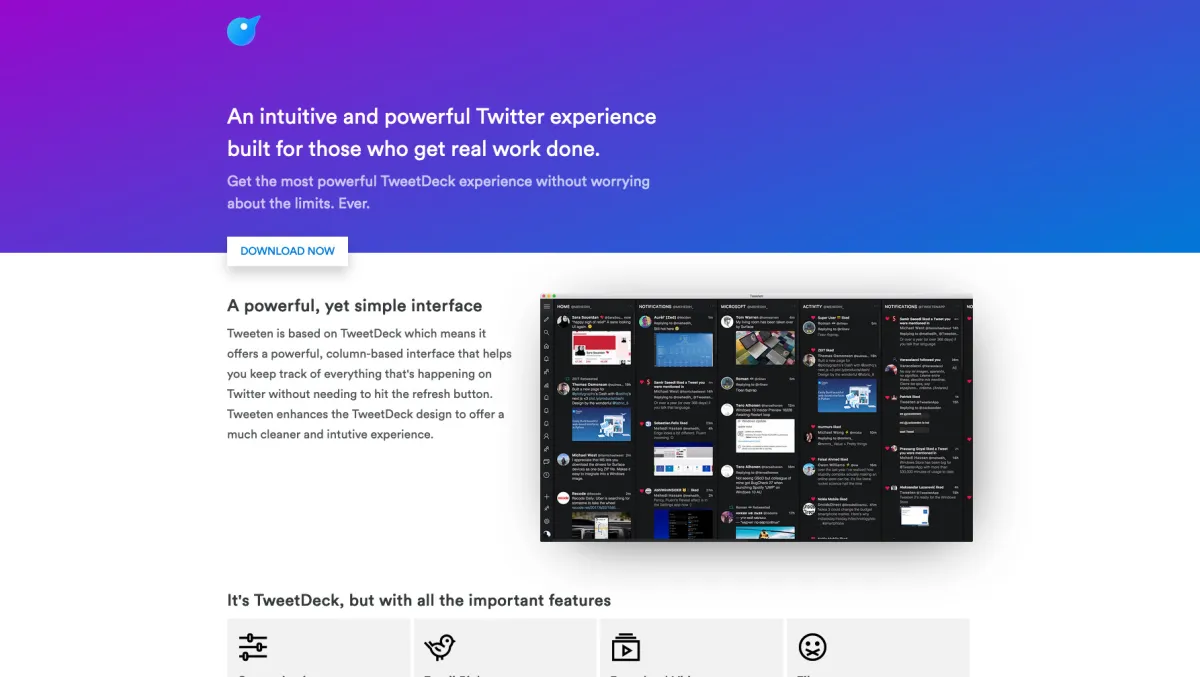Image resolution: width=1200 pixels, height=677 pixels.
Task: Click the heading 'It's TweetDeck, but with all the important features'
Action: pyautogui.click(x=419, y=601)
